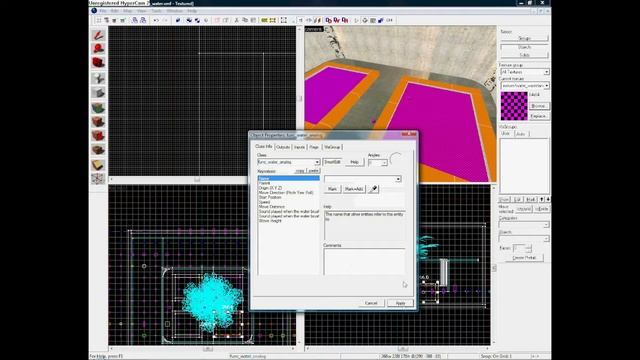This screenshot has height=360, width=640.
Task: Click the Help button in Object Properties
Action: tap(355, 162)
